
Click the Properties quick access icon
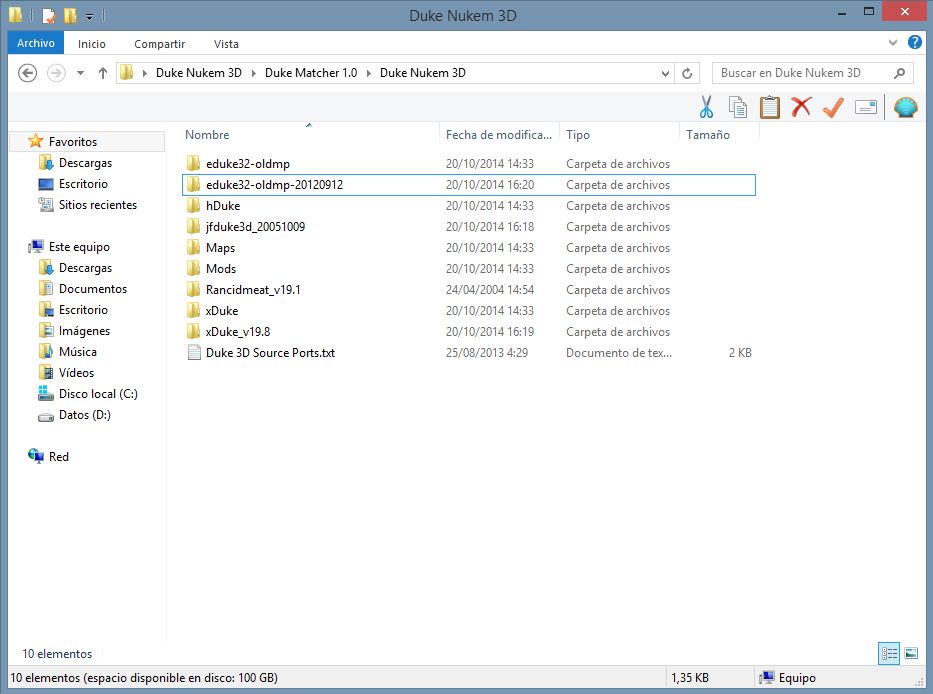[x=49, y=15]
